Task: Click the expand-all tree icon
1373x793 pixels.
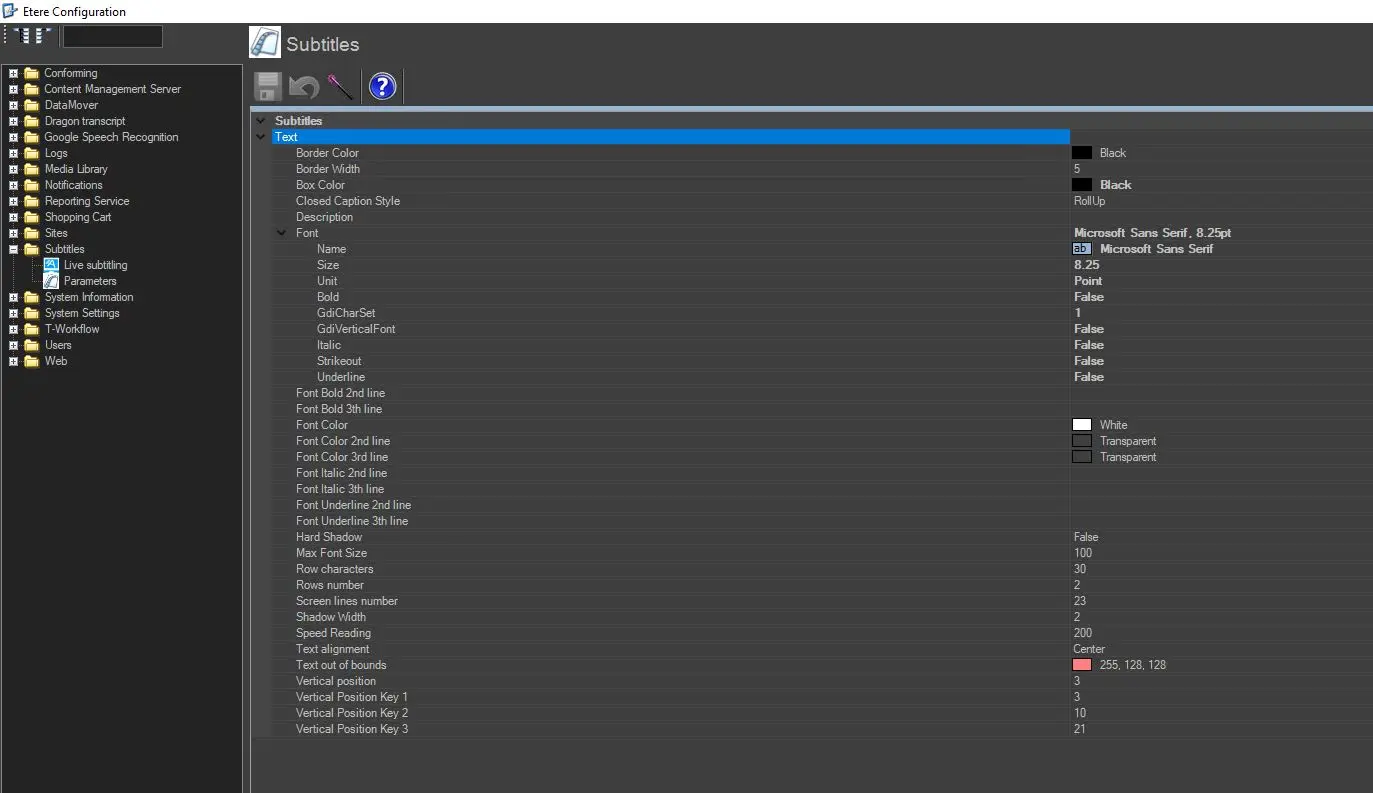Action: [21, 36]
